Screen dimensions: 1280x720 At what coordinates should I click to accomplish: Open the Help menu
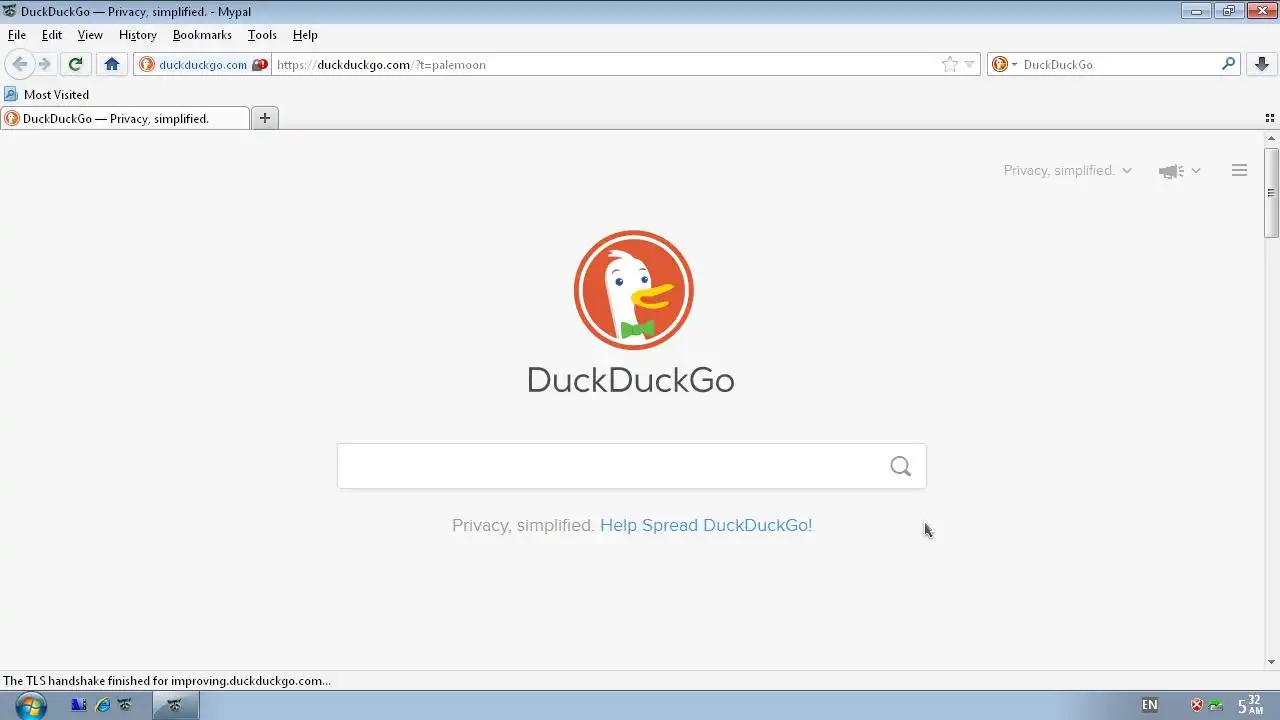click(x=305, y=35)
